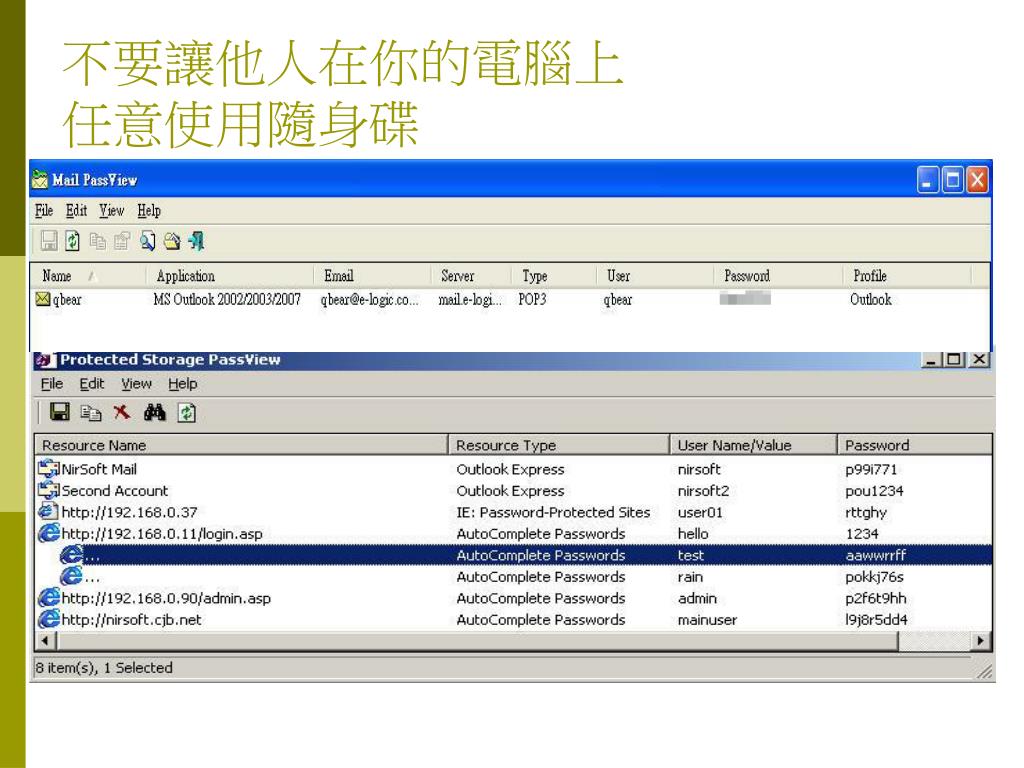1024x768 pixels.
Task: Sort by the Type column header
Action: pyautogui.click(x=554, y=276)
